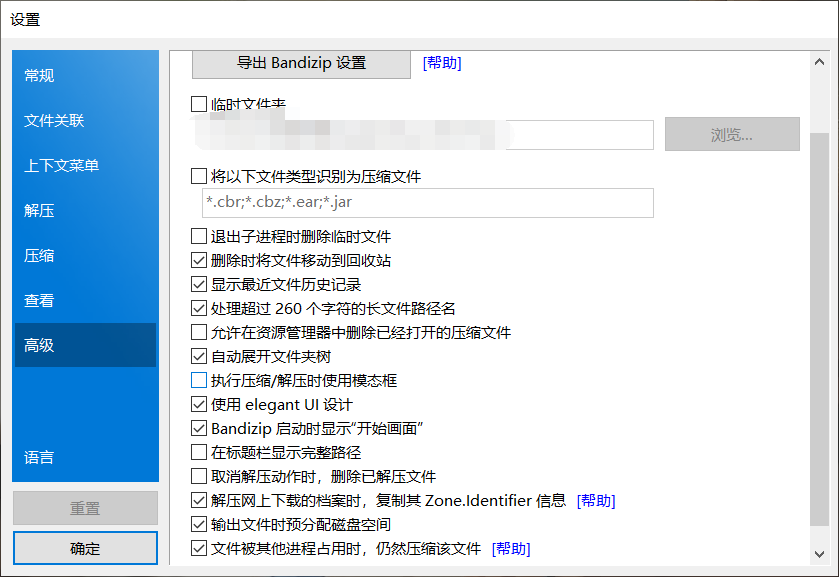Enable 允许在资源管理器中删除已经打开的压缩文件

(x=199, y=332)
